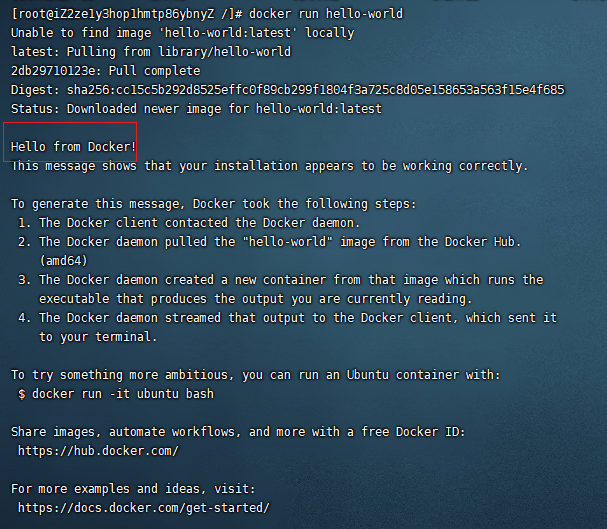Click 'Status: Downloaded newer image' line
This screenshot has height=529, width=607.
click(x=196, y=109)
